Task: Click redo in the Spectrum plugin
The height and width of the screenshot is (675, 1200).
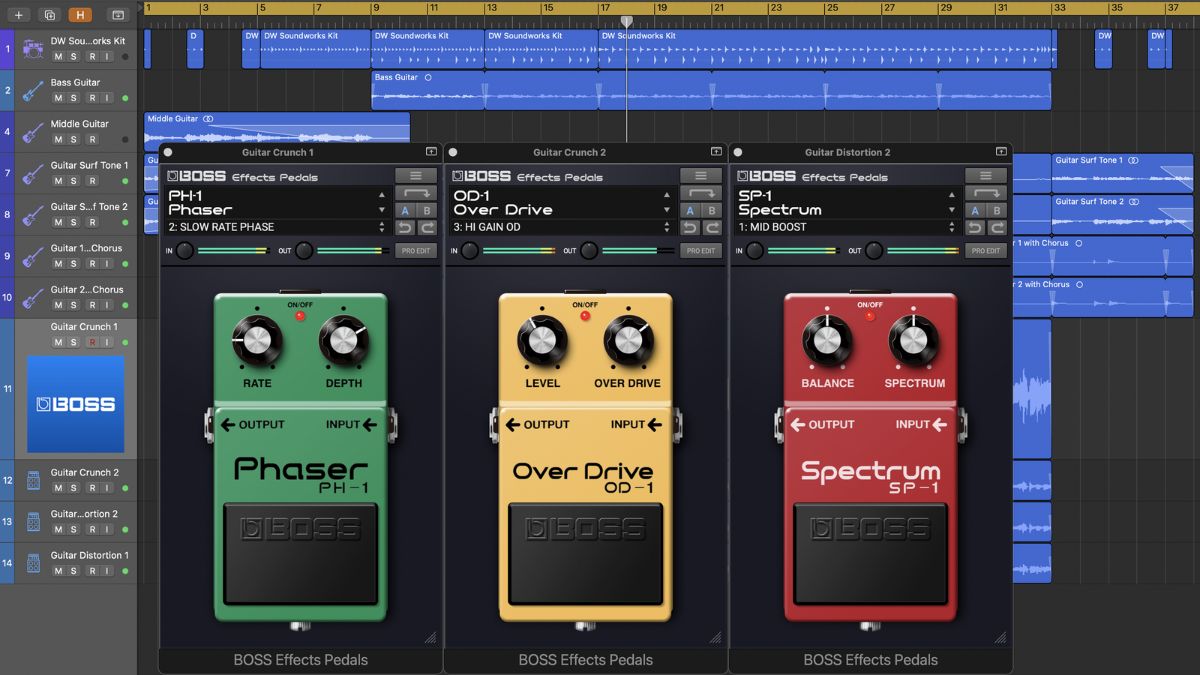Action: tap(997, 228)
